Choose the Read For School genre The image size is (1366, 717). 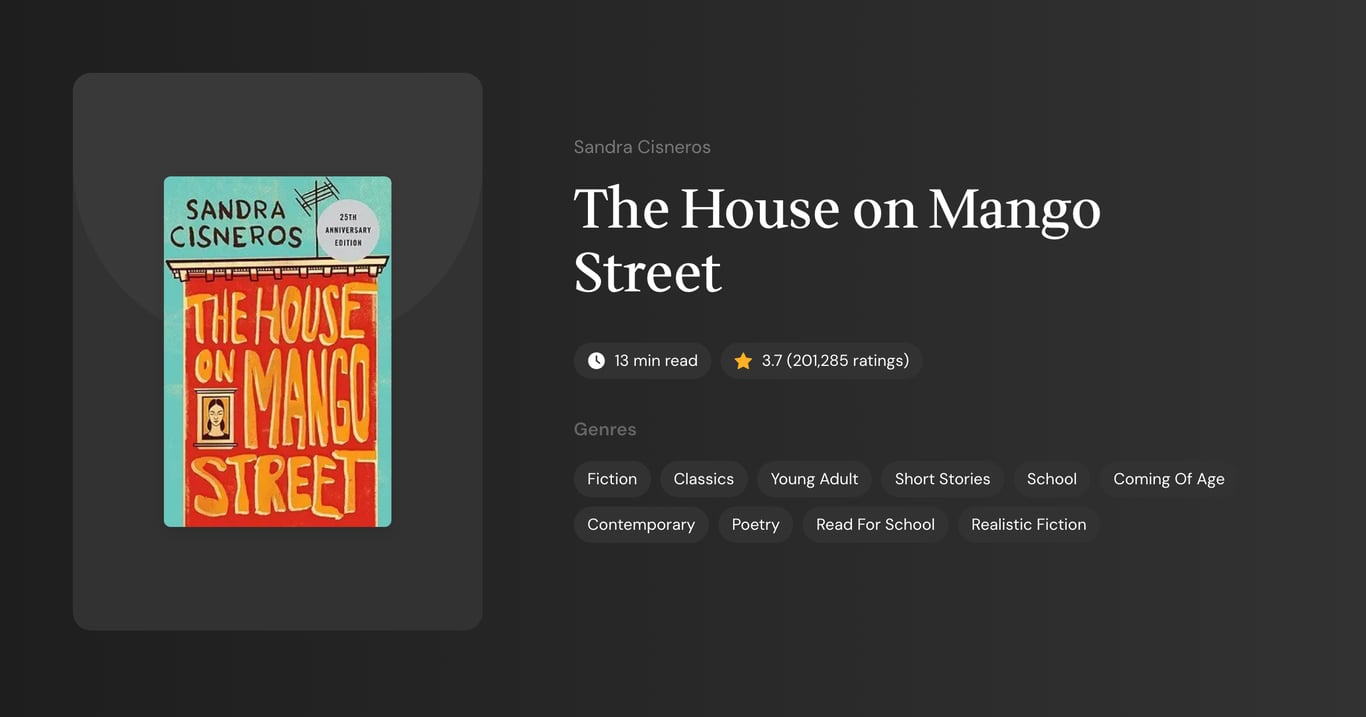point(874,524)
